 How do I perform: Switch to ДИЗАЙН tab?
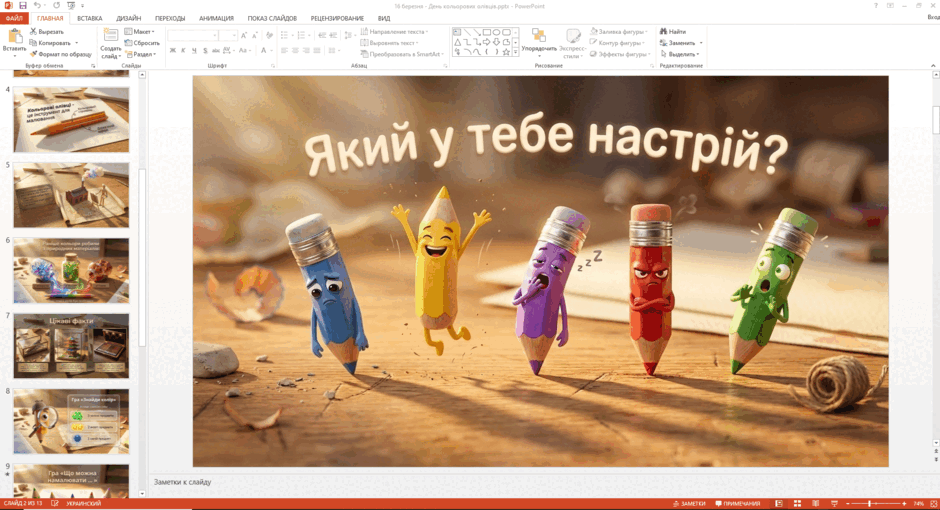click(x=128, y=18)
